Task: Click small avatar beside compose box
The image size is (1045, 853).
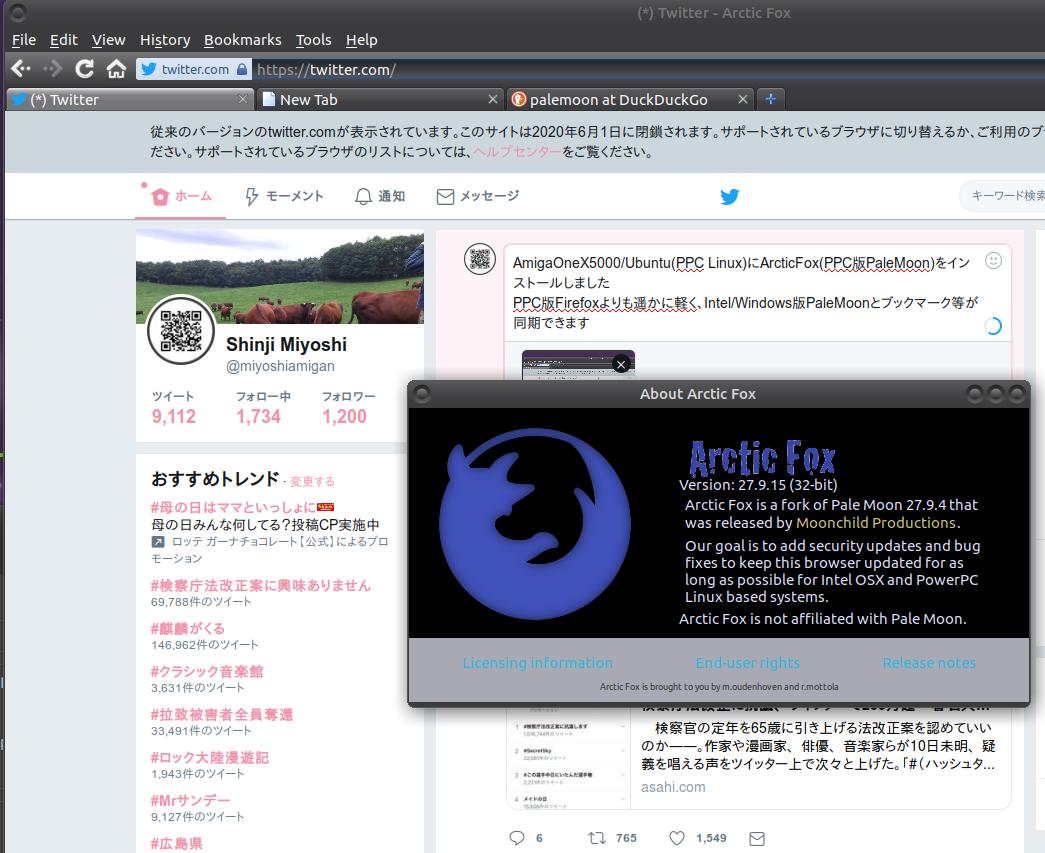Action: (x=480, y=259)
